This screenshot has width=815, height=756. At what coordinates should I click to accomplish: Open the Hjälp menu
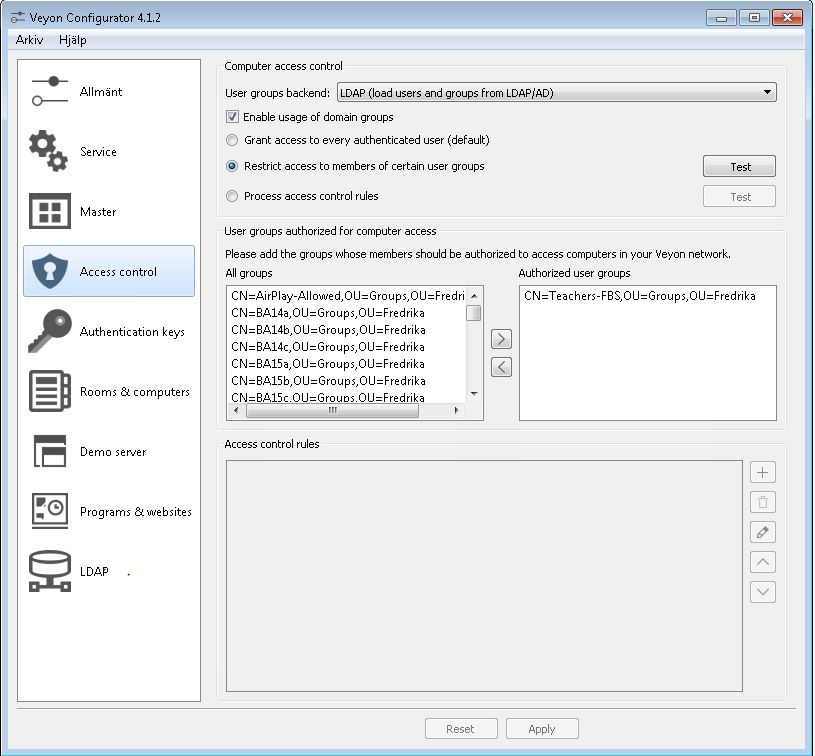73,40
